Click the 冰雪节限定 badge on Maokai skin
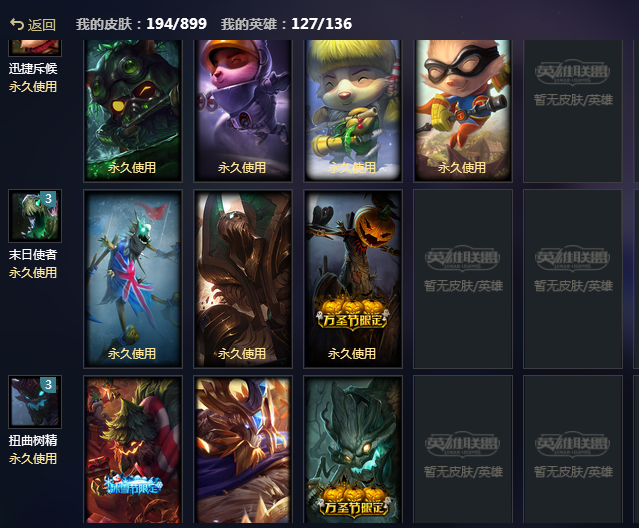Screen dimensions: 639x528 pos(133,485)
